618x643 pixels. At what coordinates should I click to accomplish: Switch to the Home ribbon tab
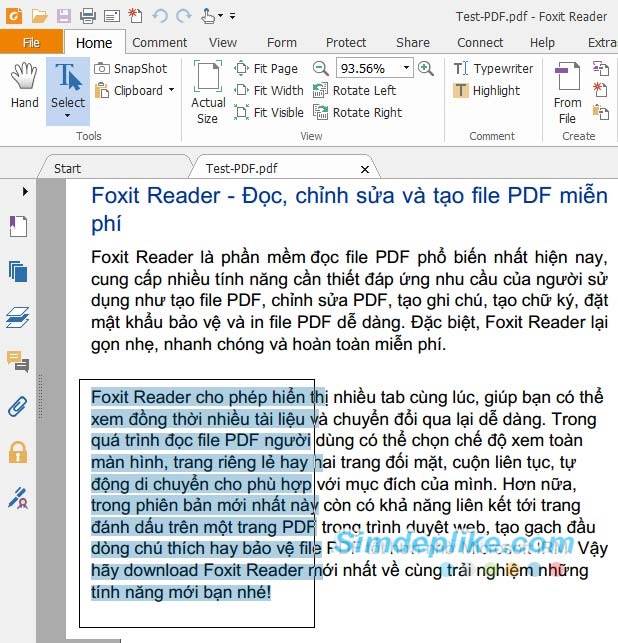point(94,43)
